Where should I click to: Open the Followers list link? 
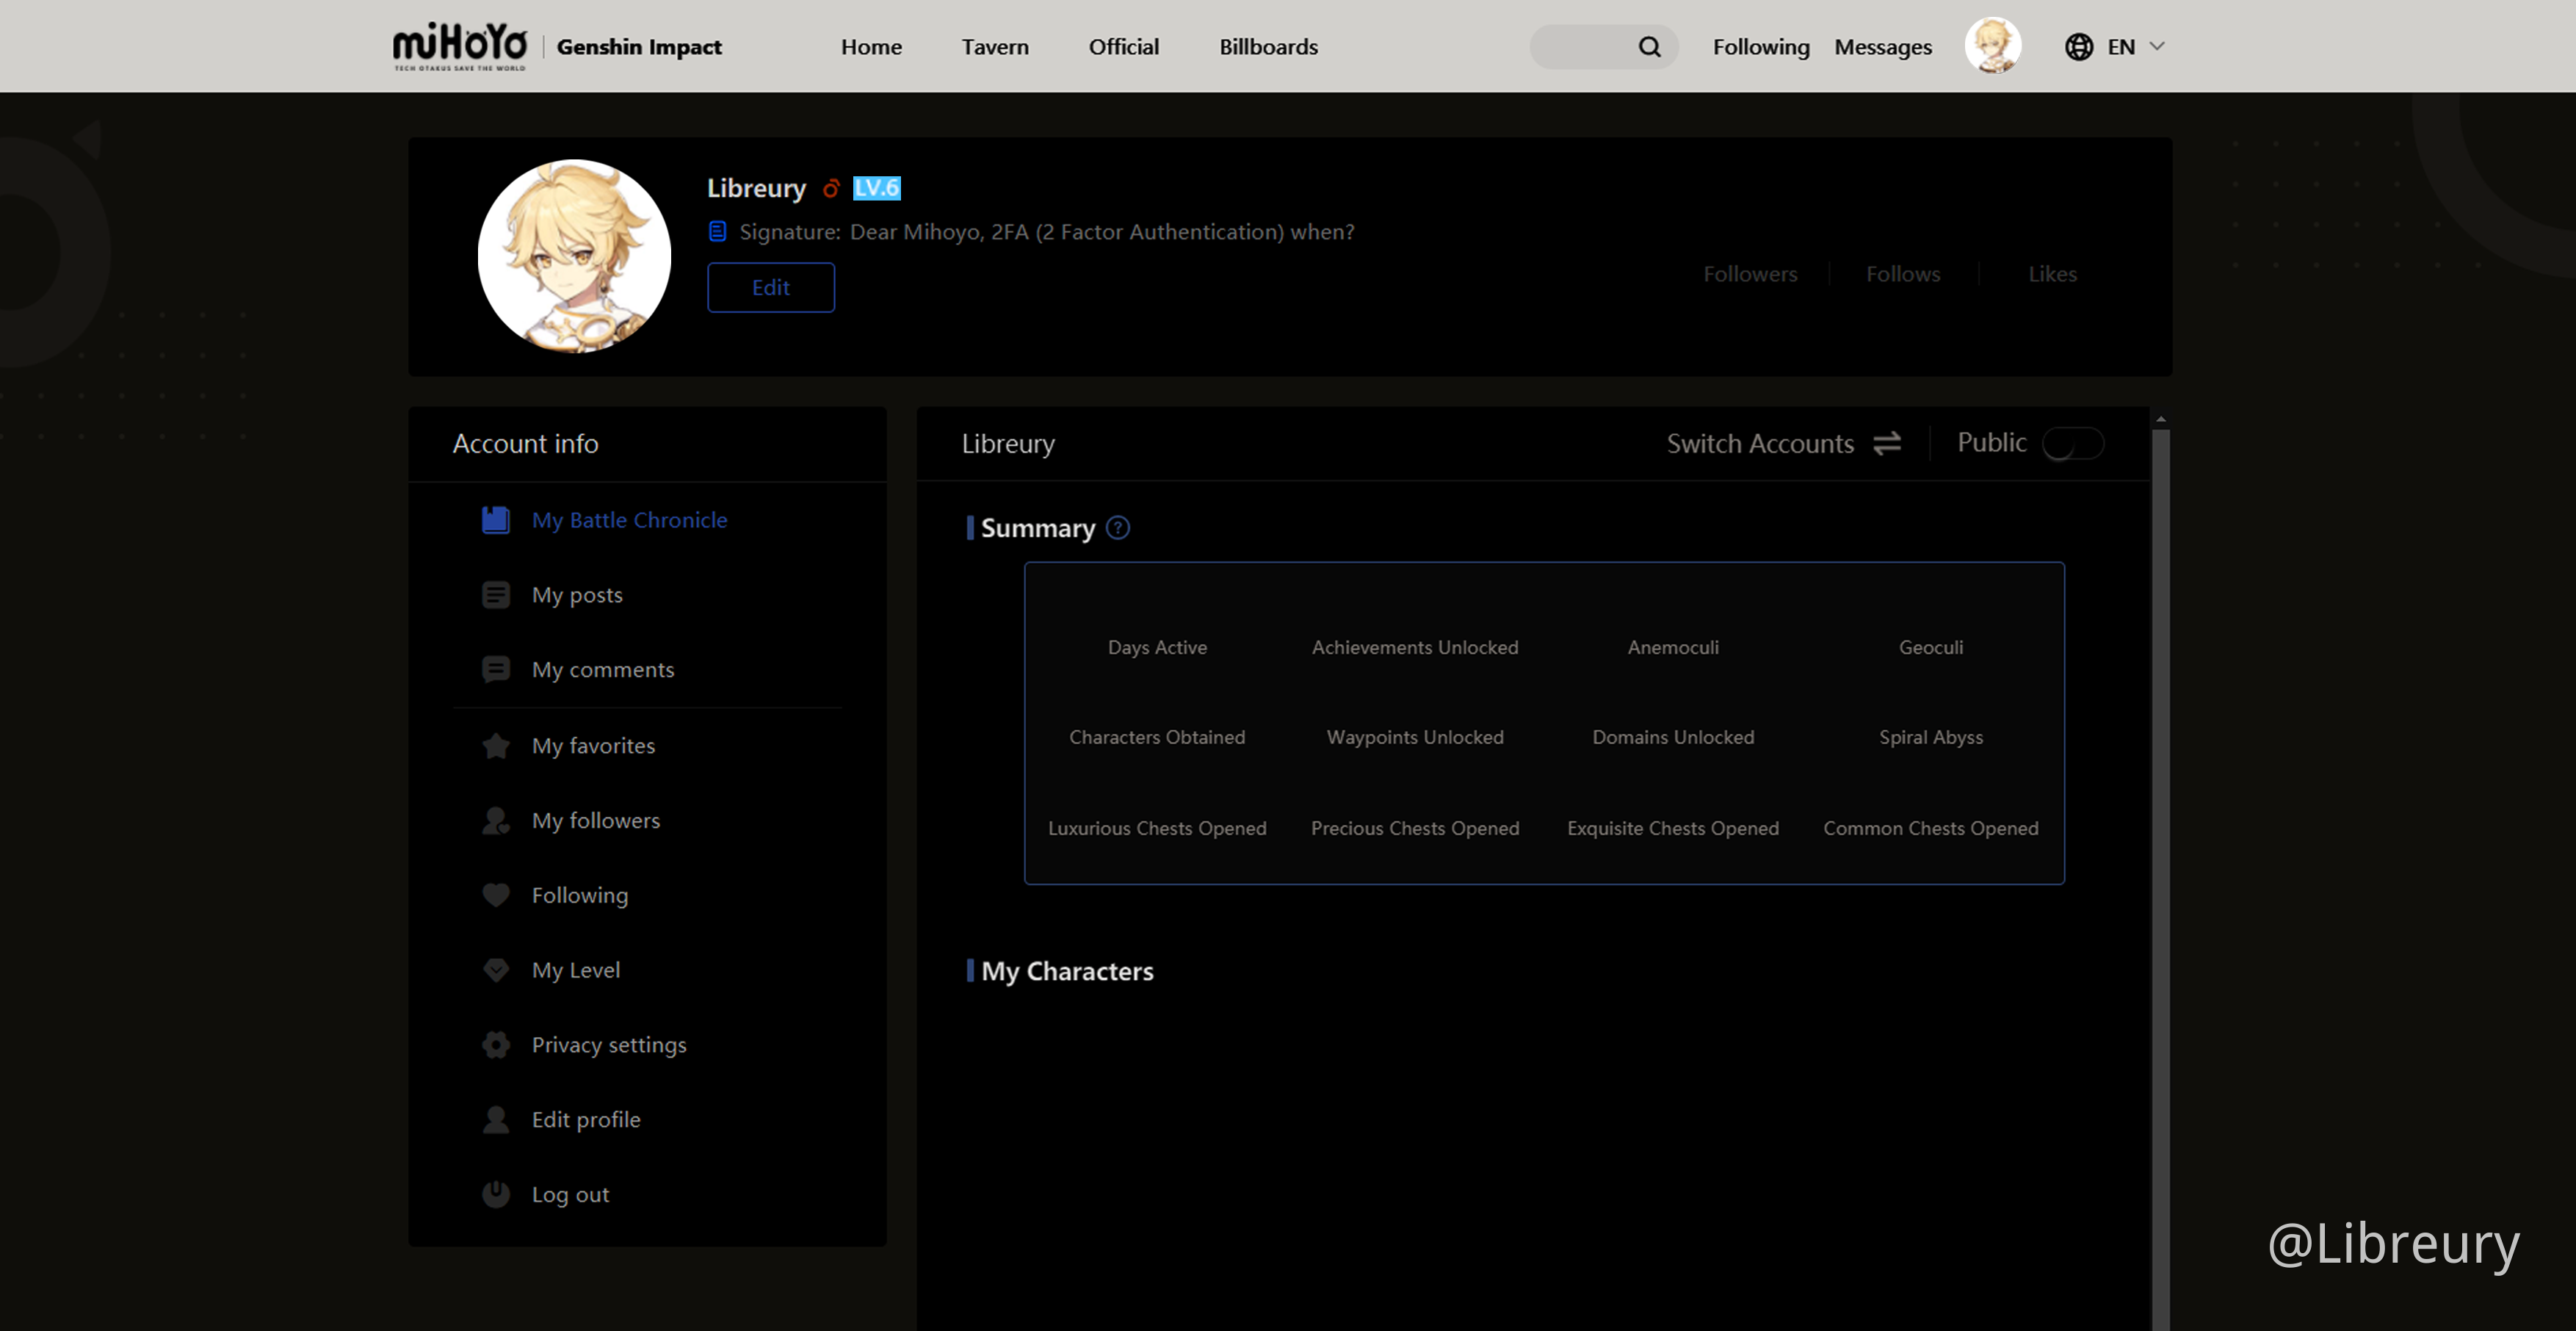point(1750,273)
